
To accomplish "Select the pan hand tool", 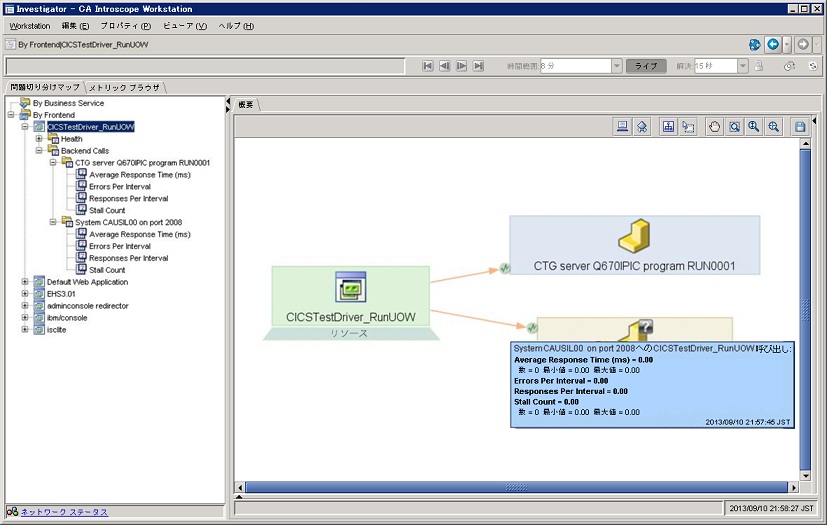I will (x=714, y=127).
